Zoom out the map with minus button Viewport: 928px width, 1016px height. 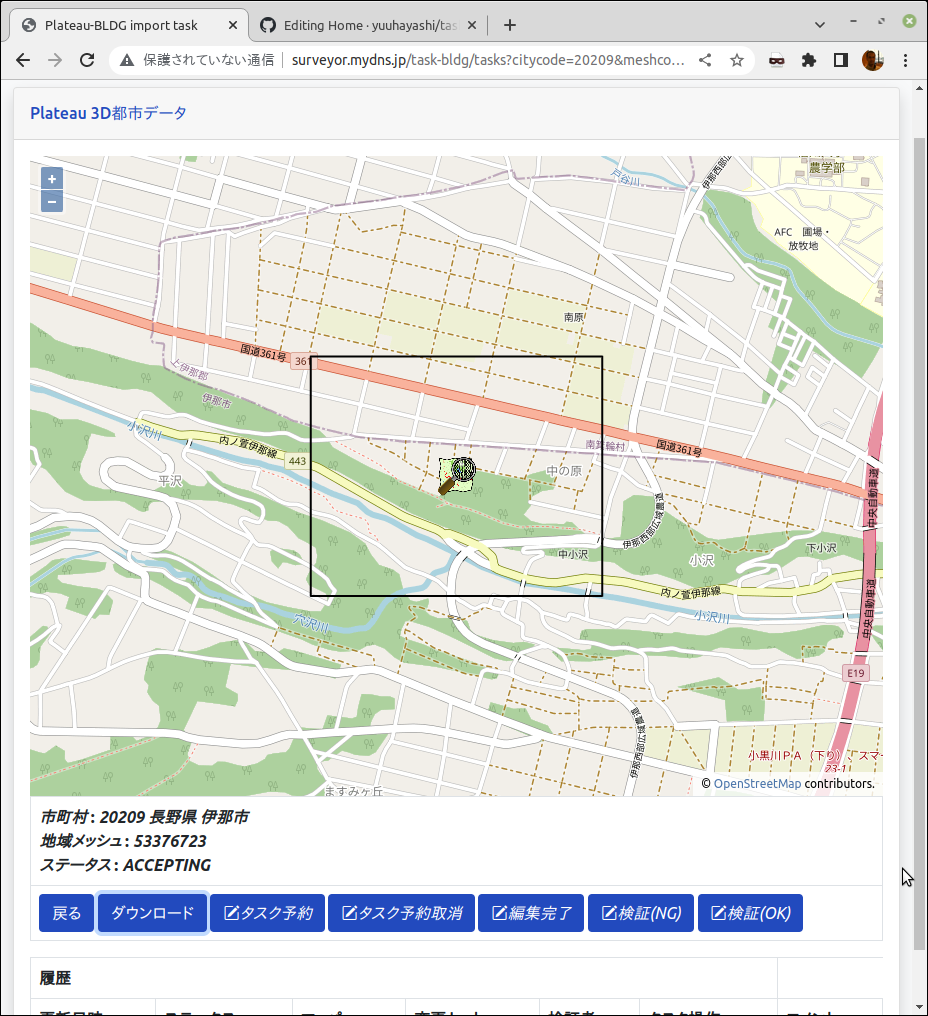point(52,202)
